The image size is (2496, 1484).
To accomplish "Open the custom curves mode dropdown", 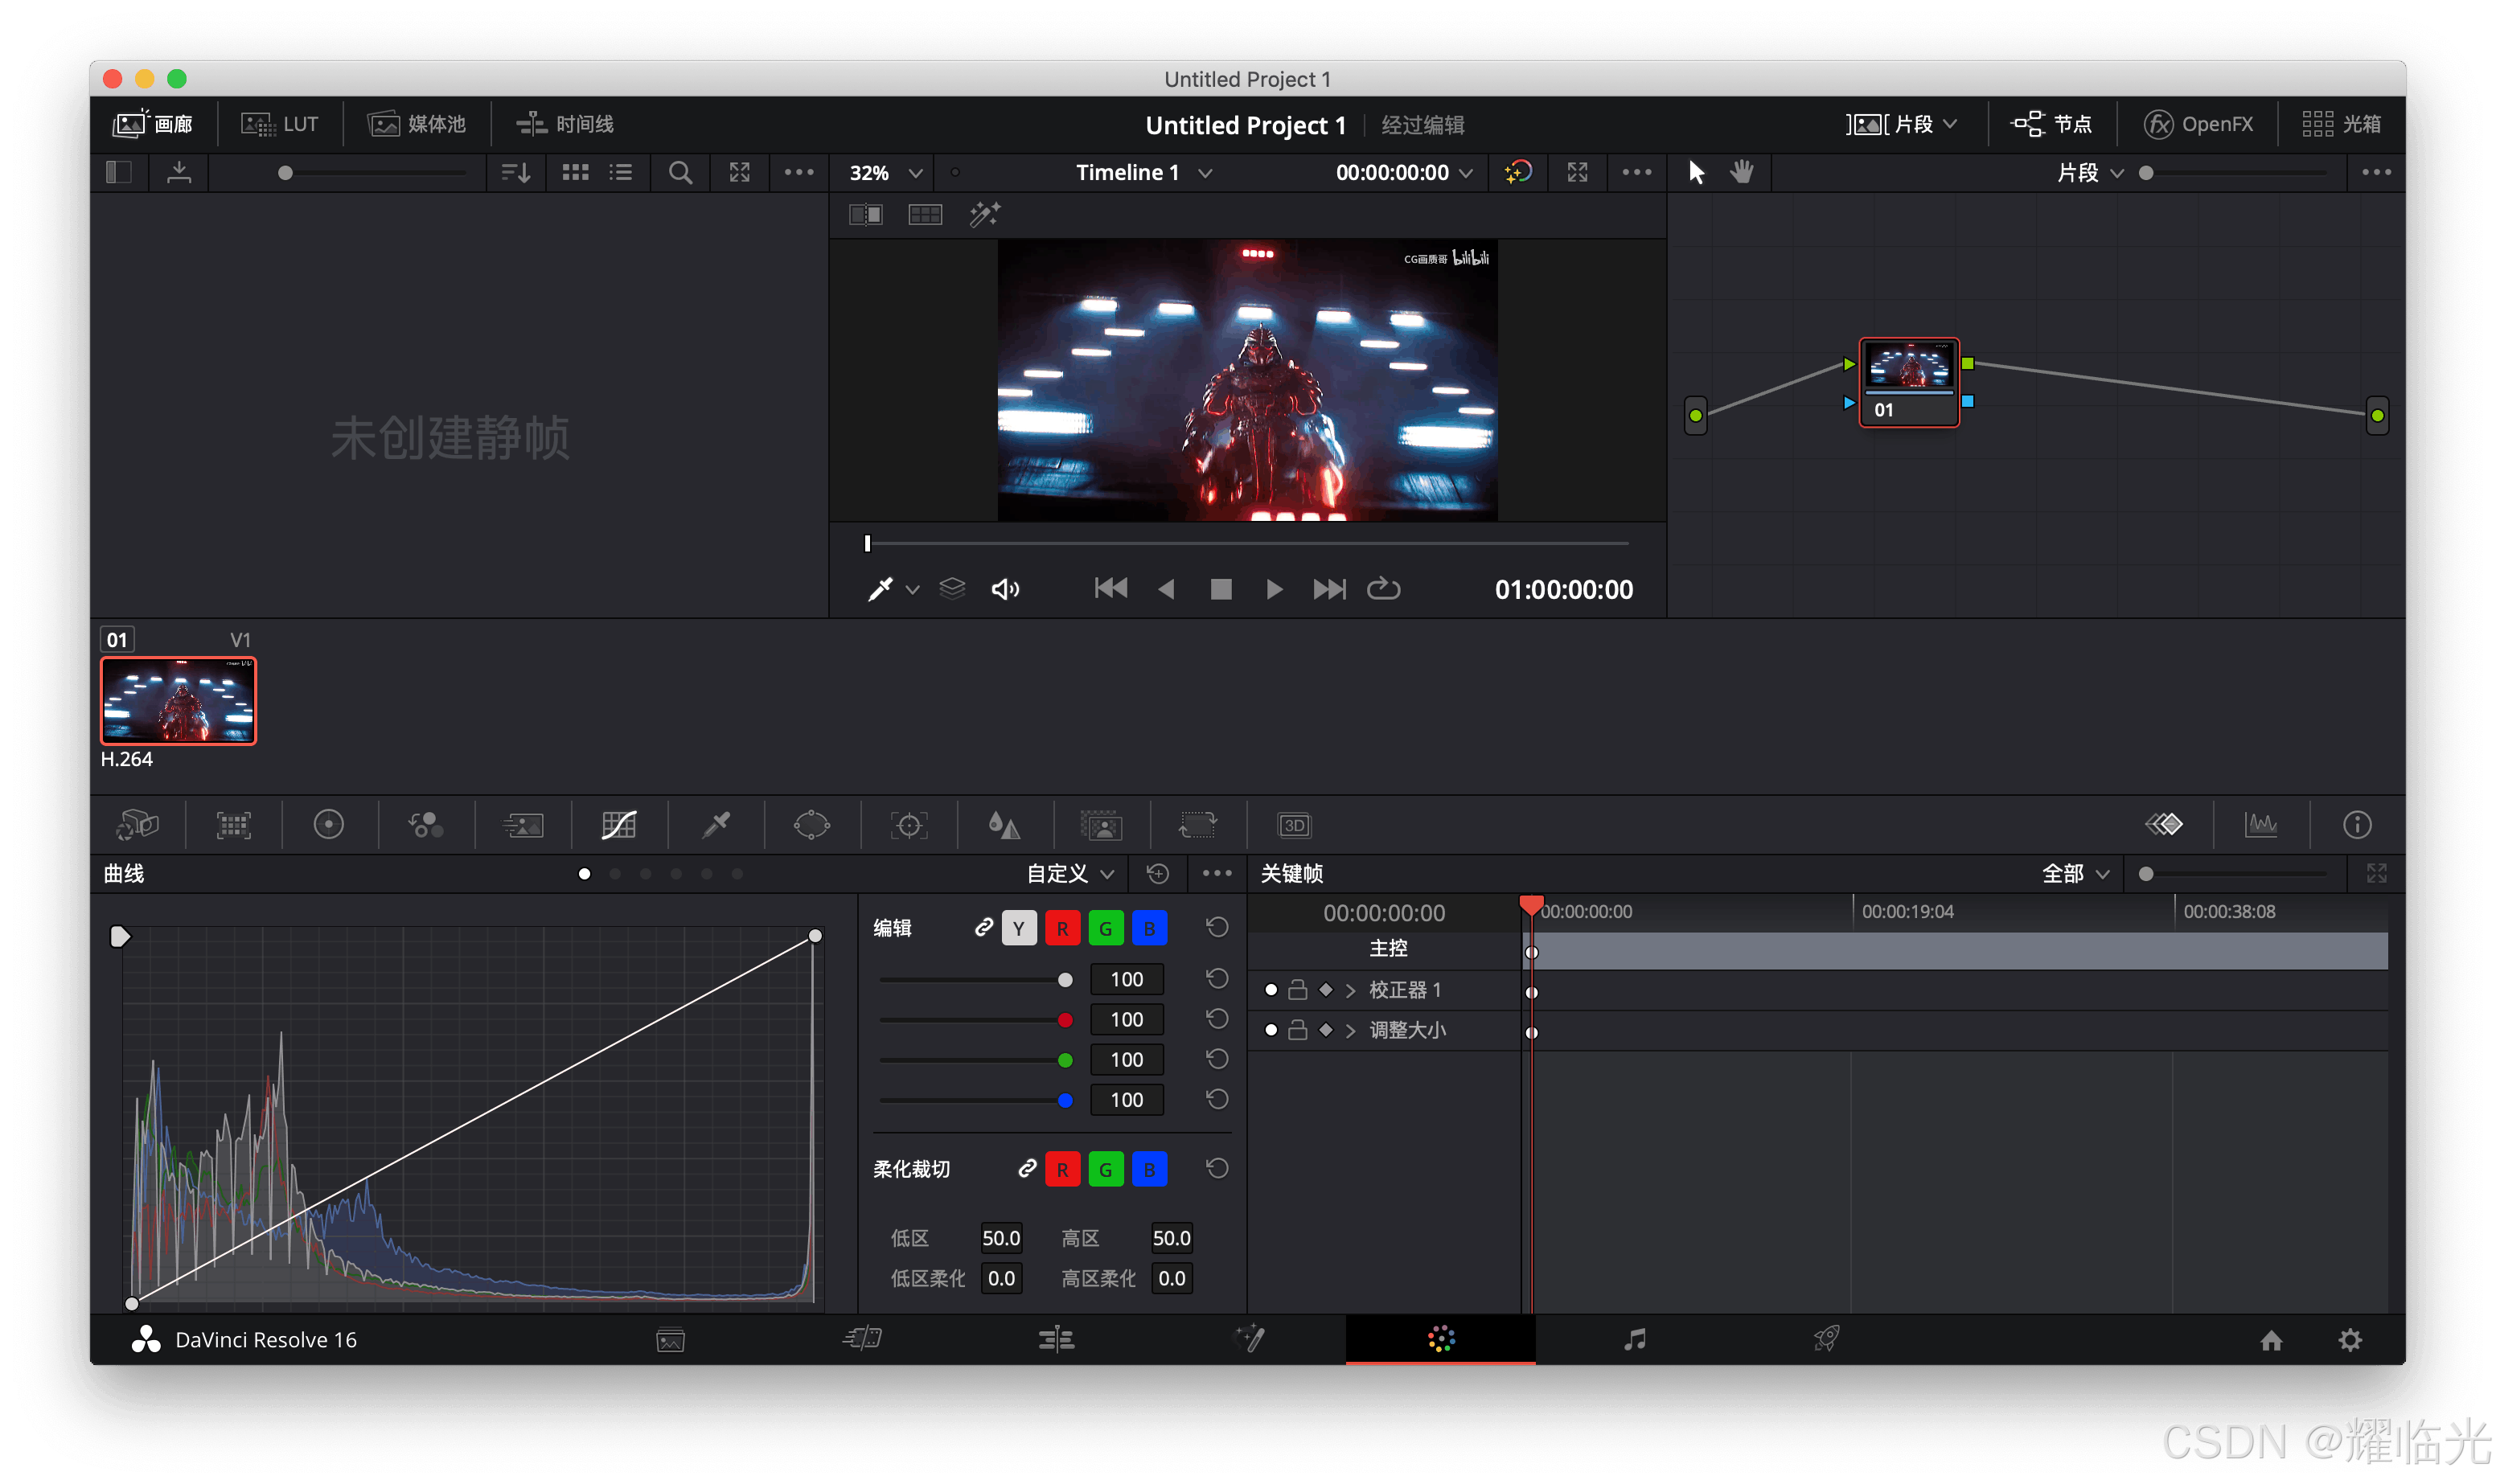I will [1070, 873].
